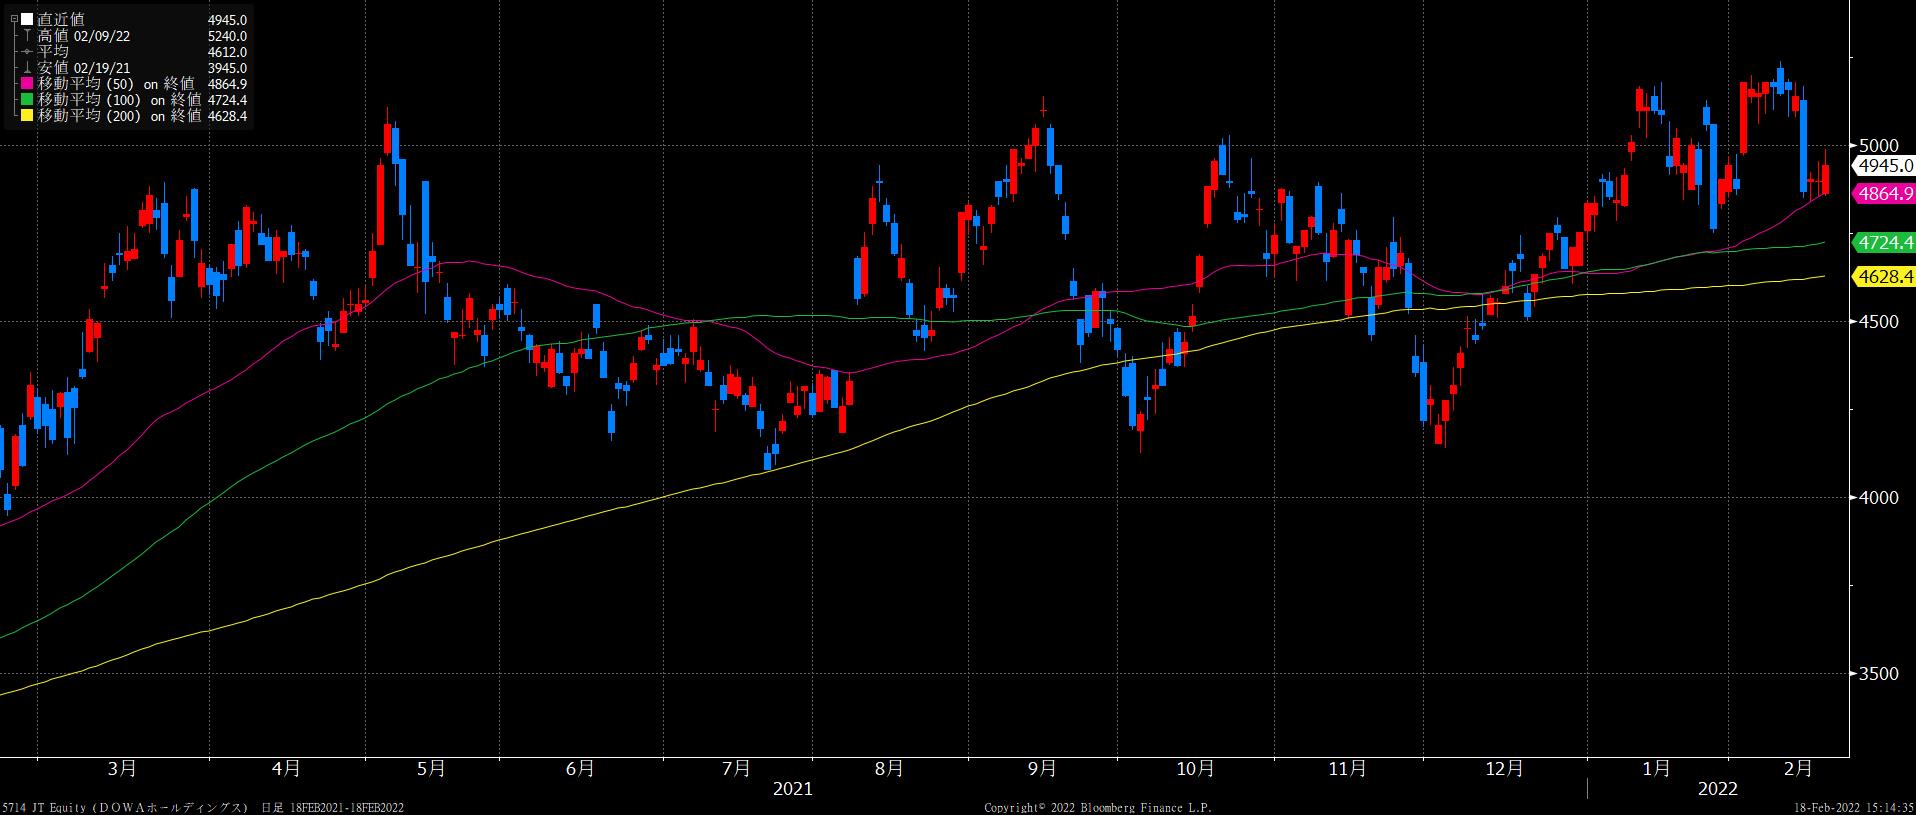Click the white 4945.0 price label on axis

[x=1883, y=166]
